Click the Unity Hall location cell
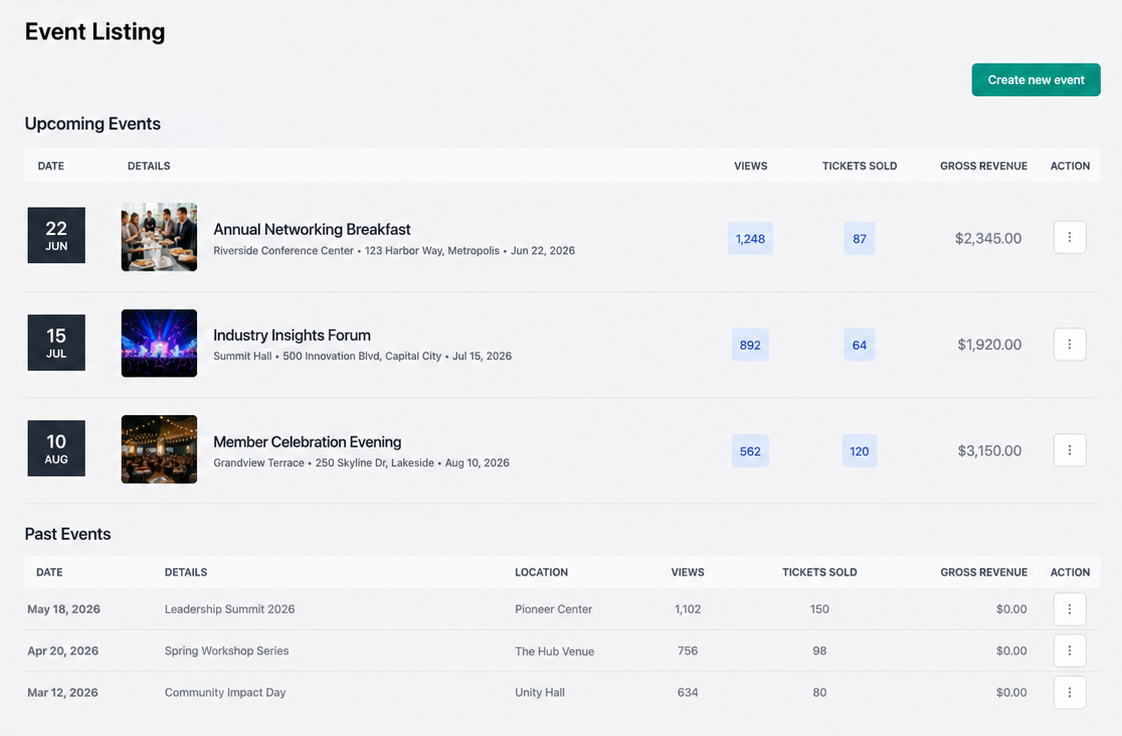The width and height of the screenshot is (1122, 736). click(x=540, y=692)
